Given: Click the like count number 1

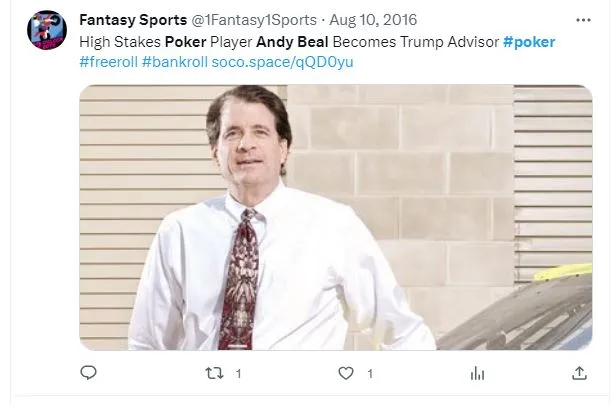Looking at the screenshot, I should click(370, 374).
